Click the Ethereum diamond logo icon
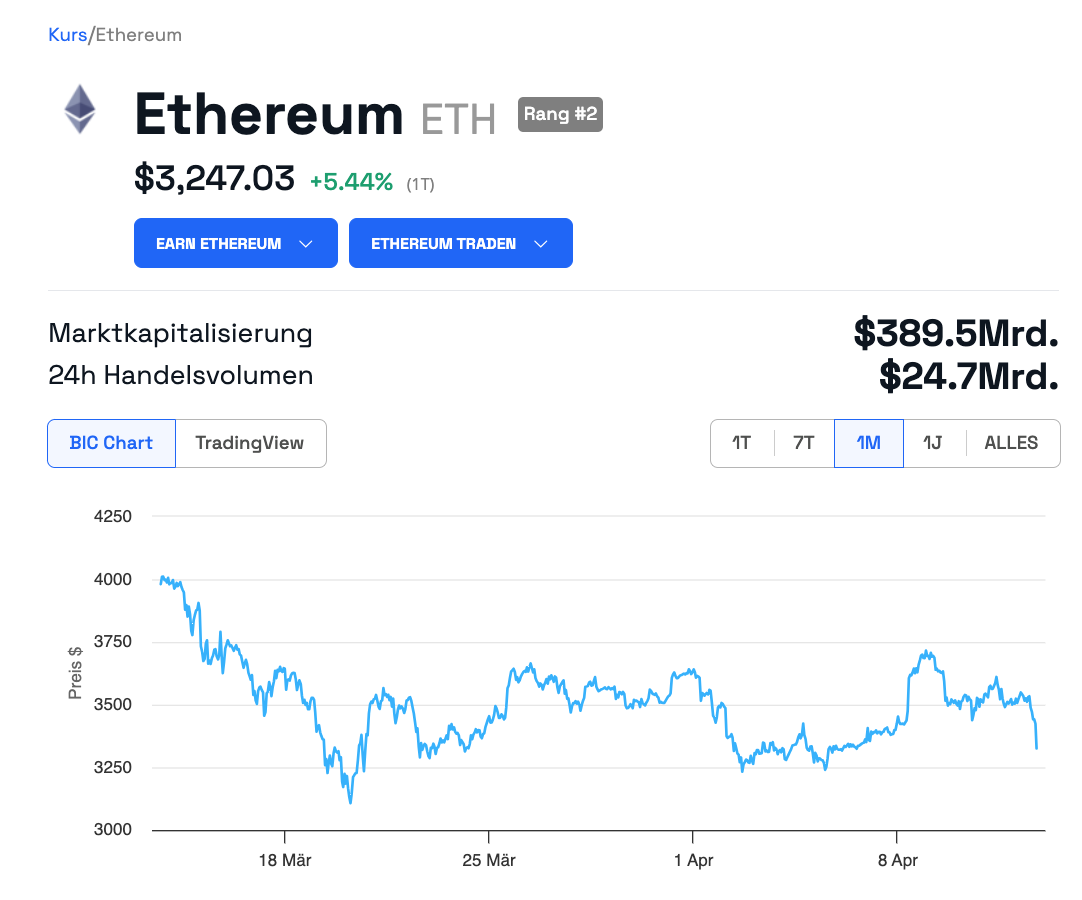This screenshot has height=900, width=1082. [80, 109]
